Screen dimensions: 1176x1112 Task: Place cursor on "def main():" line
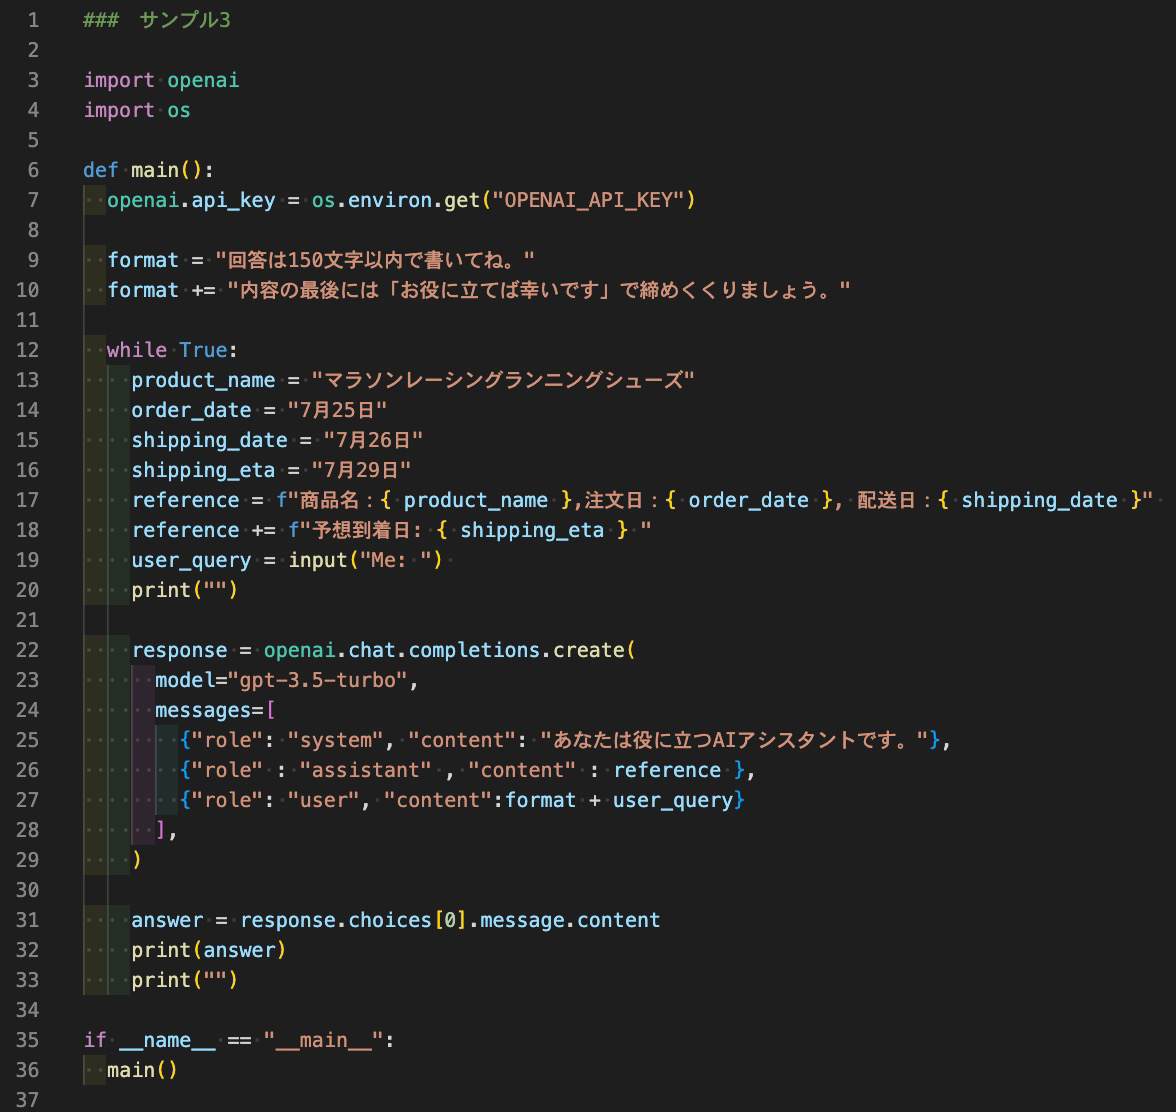click(148, 170)
